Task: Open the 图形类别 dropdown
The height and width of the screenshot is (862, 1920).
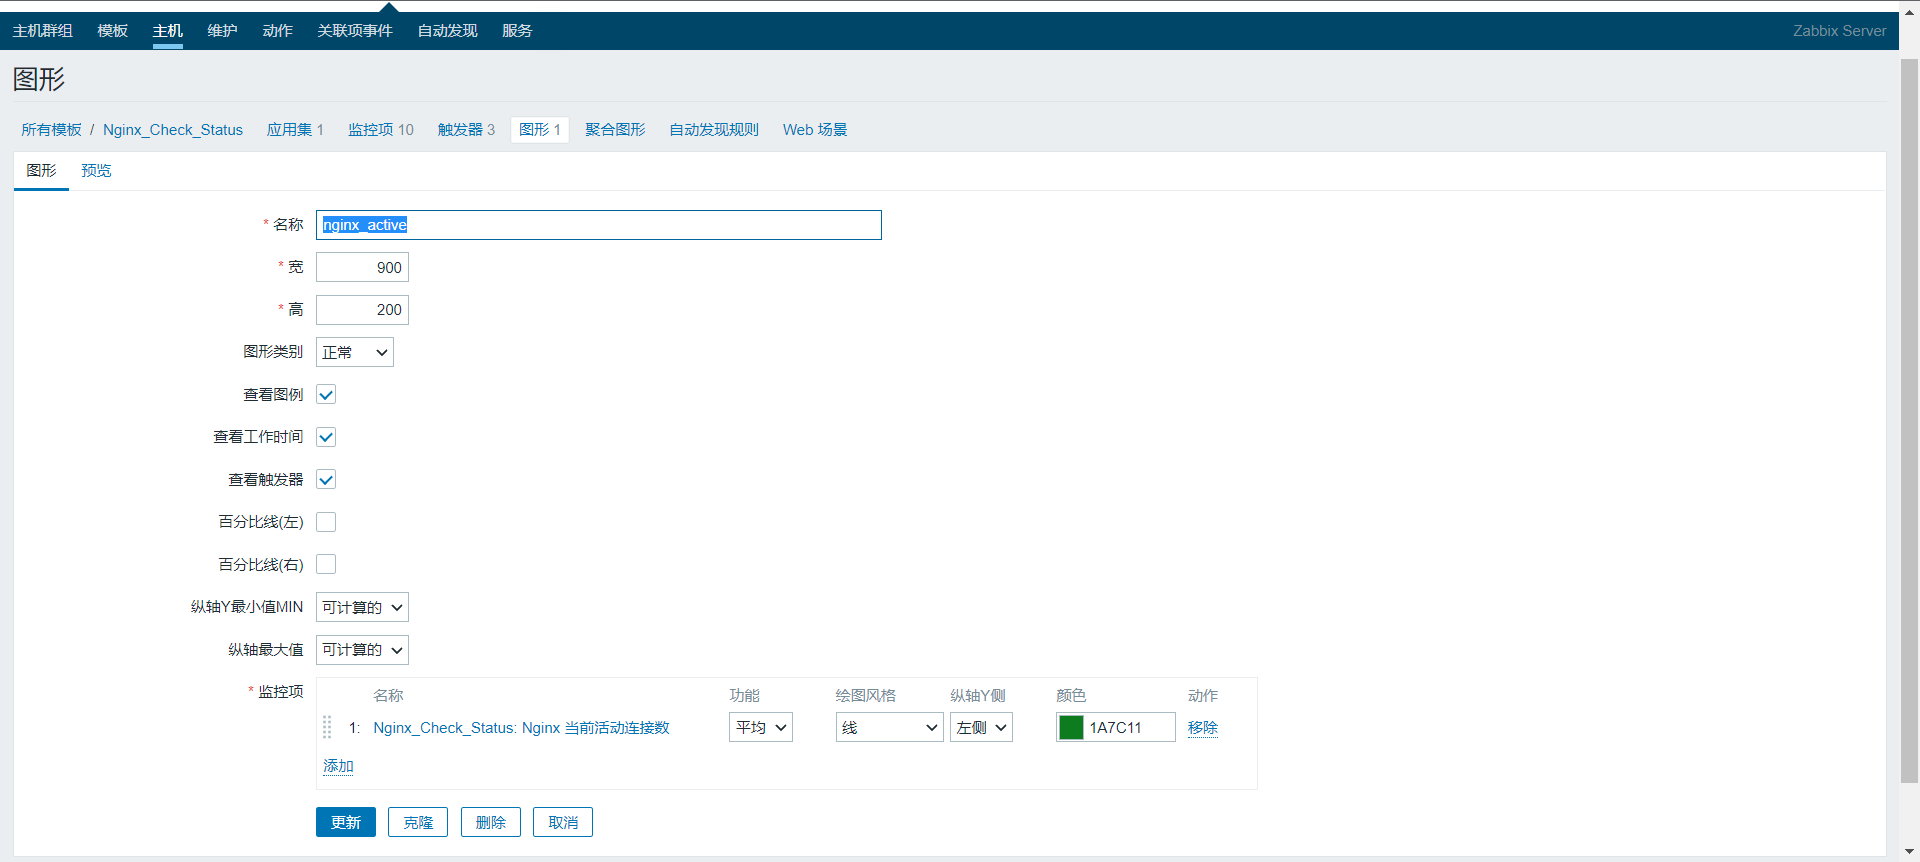Action: pyautogui.click(x=355, y=352)
